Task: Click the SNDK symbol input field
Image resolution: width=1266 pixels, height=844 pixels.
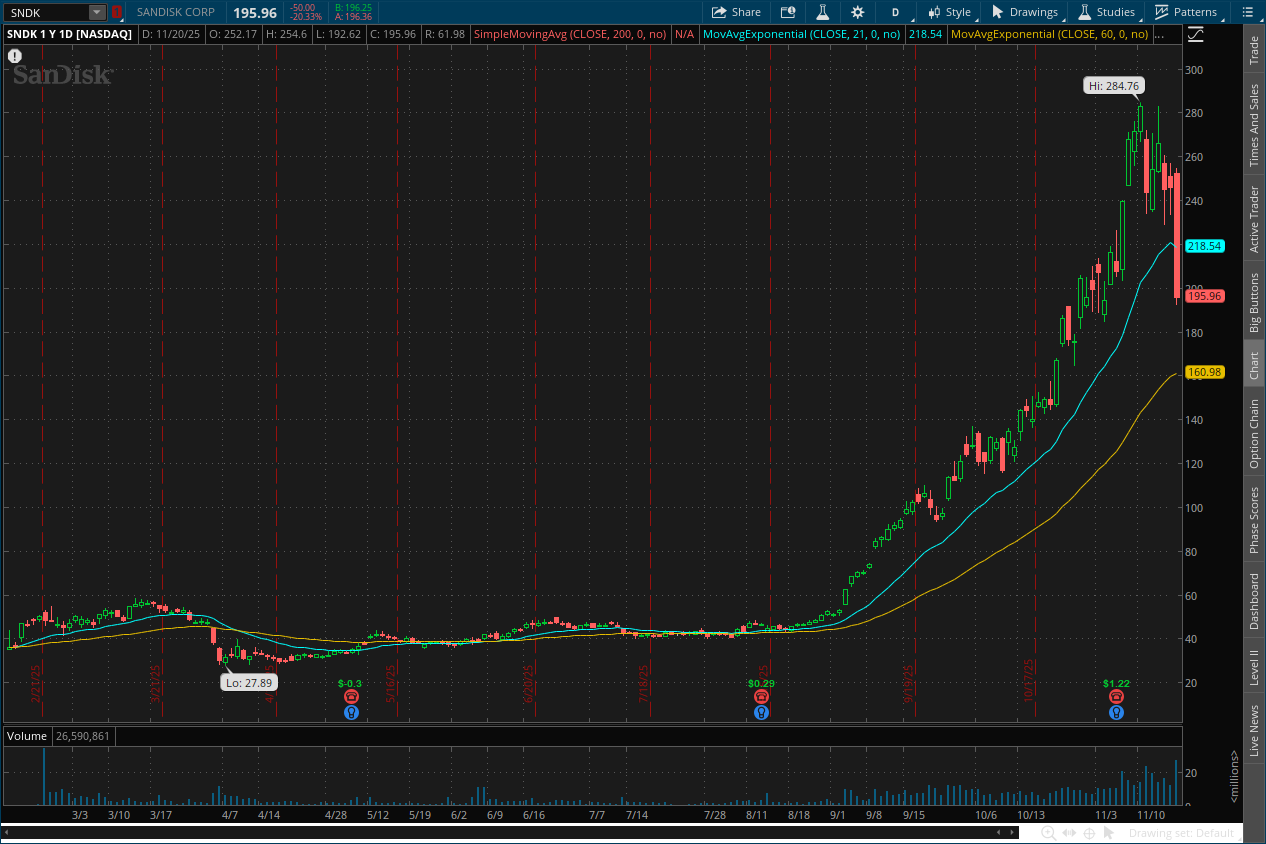Action: (x=48, y=12)
